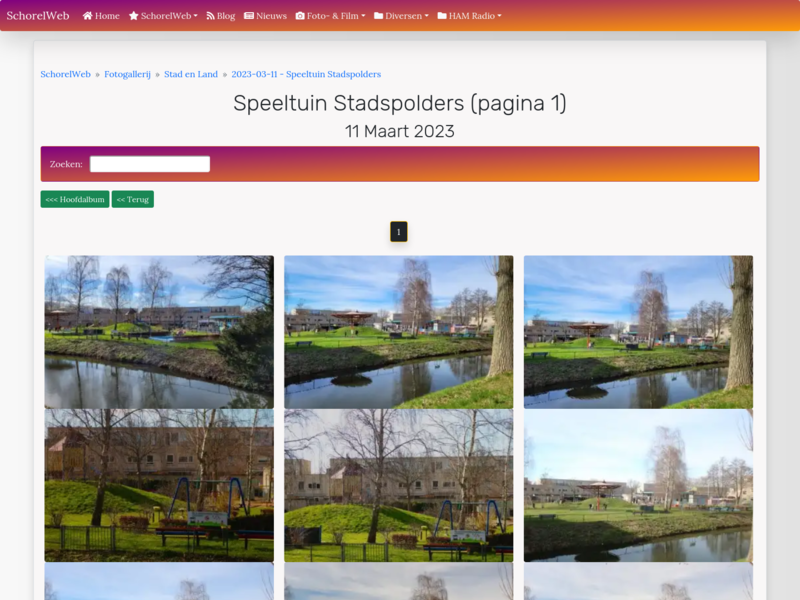Open first-row middle photo with red pavilion
Image resolution: width=800 pixels, height=600 pixels.
(x=398, y=332)
